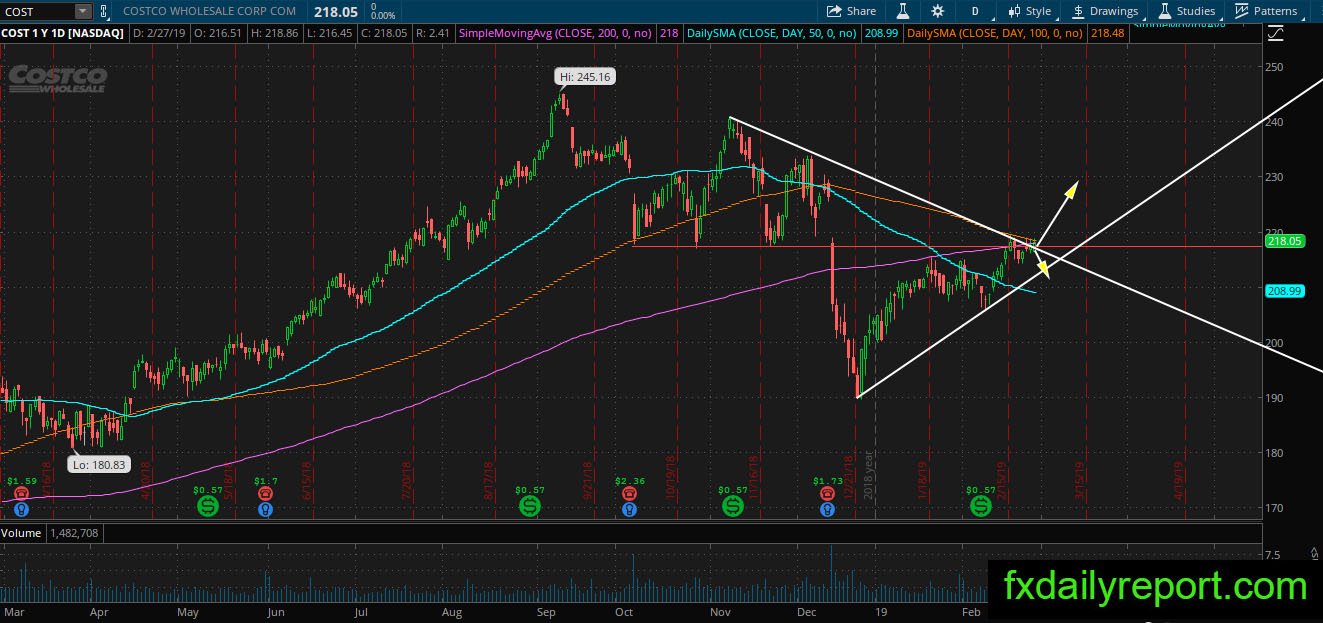The width and height of the screenshot is (1323, 623).
Task: Click the $1.73 earnings phone icon in December
Action: (x=827, y=493)
